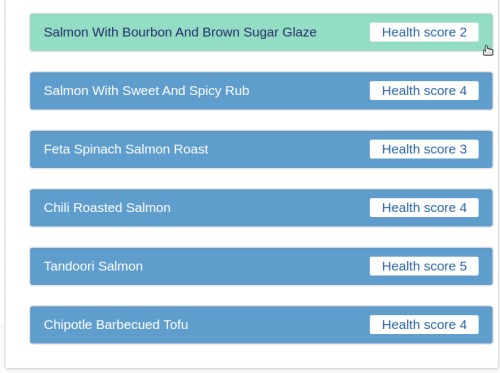The width and height of the screenshot is (500, 373).
Task: Click the Health score 2 badge
Action: [424, 32]
